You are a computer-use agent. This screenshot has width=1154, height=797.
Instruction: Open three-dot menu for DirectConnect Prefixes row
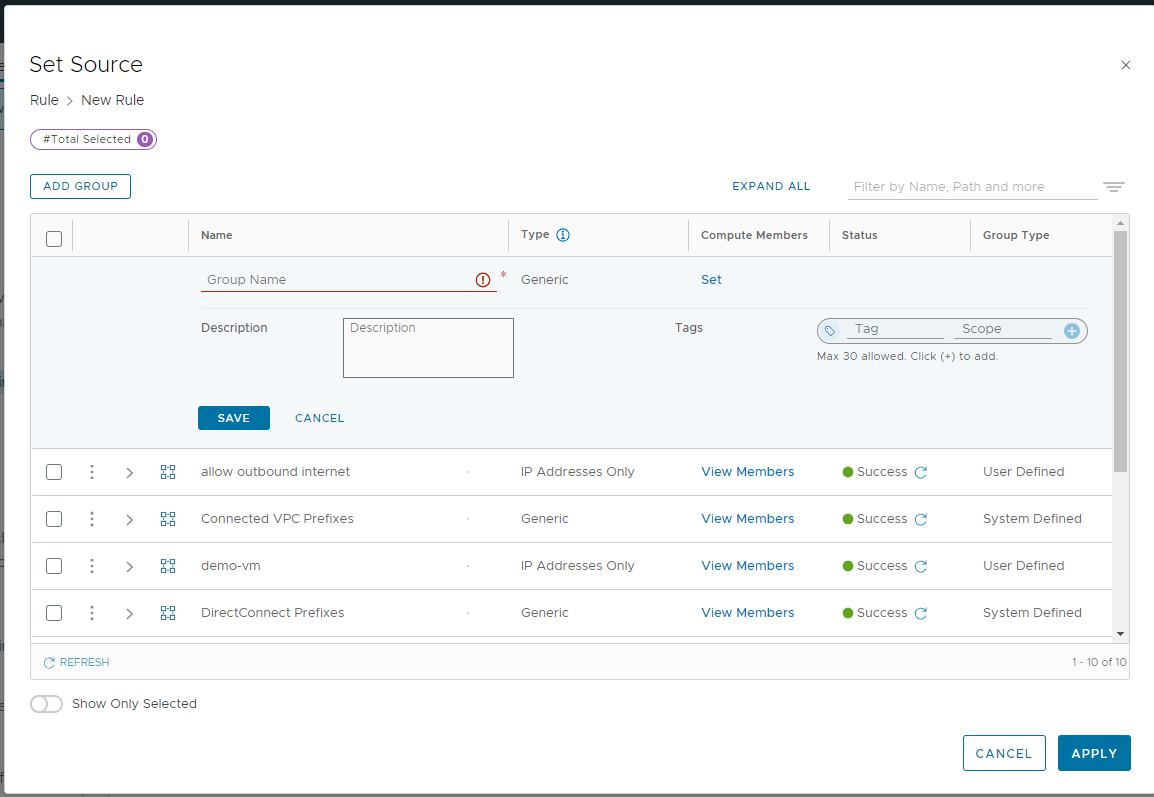click(92, 613)
